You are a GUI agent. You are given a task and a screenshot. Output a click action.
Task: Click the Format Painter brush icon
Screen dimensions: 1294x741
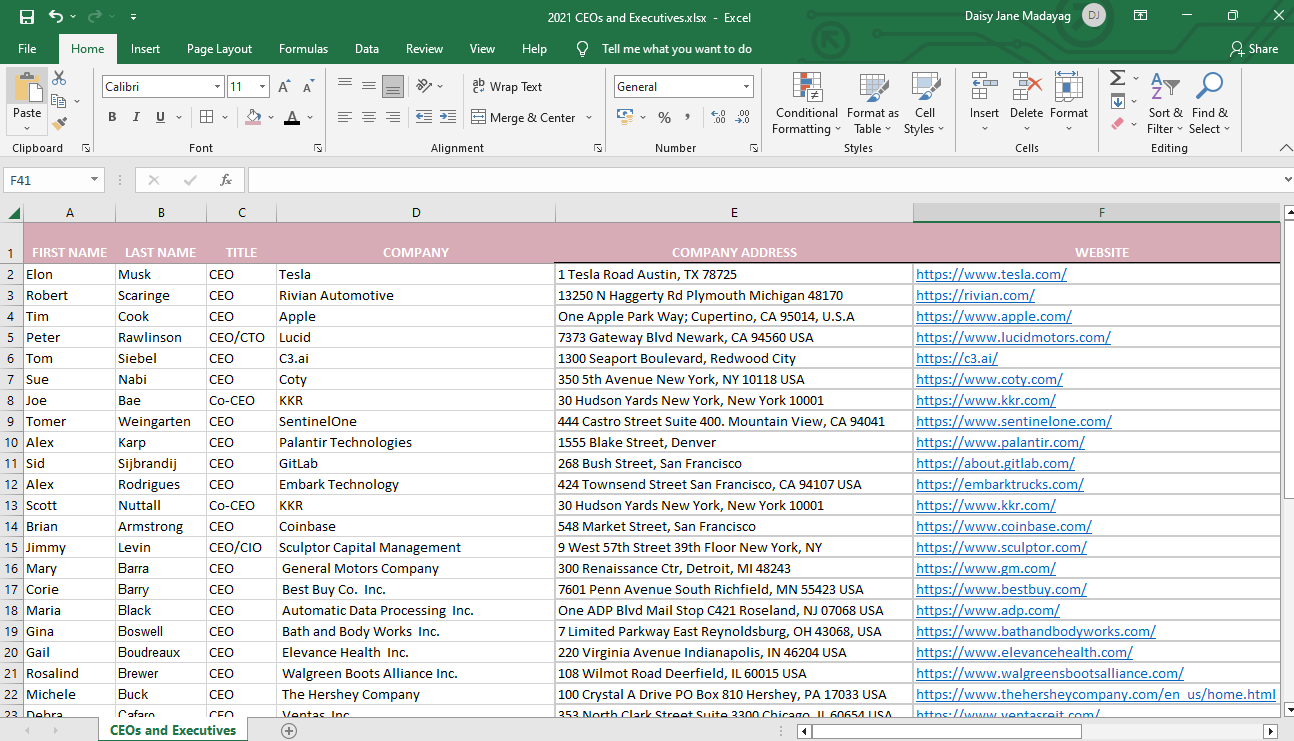tap(59, 124)
